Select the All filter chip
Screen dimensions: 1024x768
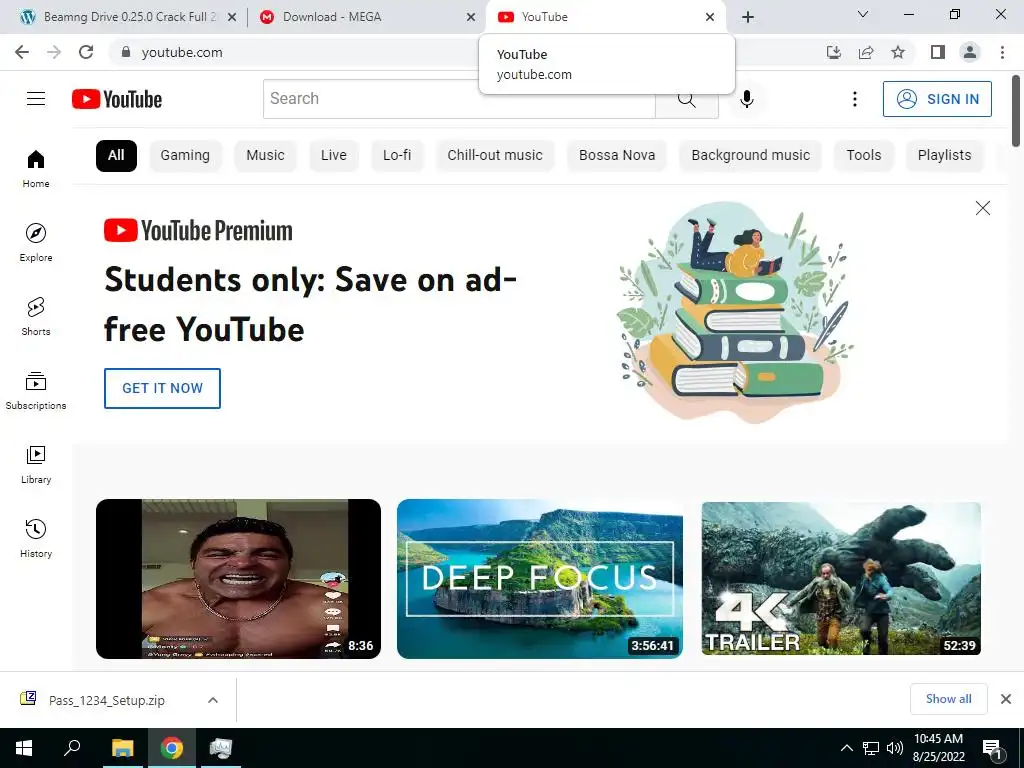coord(116,155)
